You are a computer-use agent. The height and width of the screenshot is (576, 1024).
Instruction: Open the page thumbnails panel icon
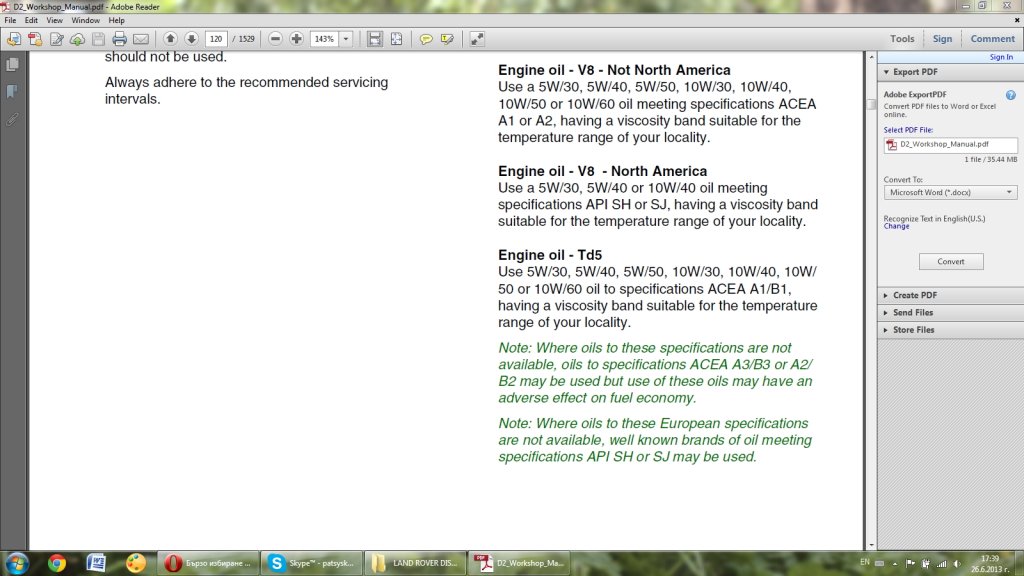click(x=12, y=64)
